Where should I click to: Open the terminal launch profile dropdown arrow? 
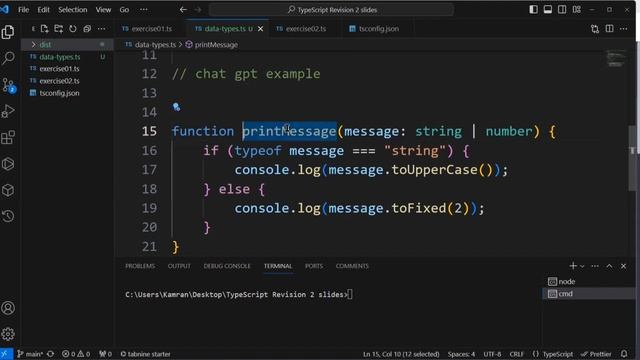pos(582,266)
